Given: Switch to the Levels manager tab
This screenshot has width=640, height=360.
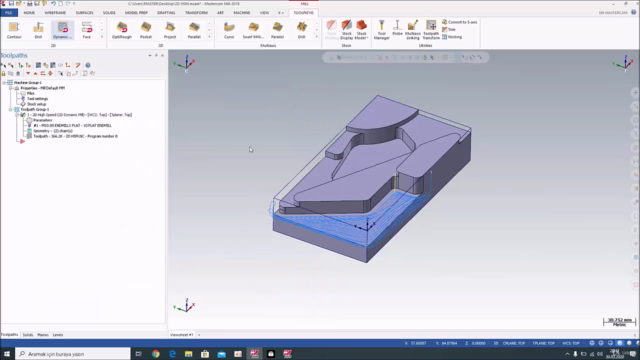Looking at the screenshot, I should point(58,335).
